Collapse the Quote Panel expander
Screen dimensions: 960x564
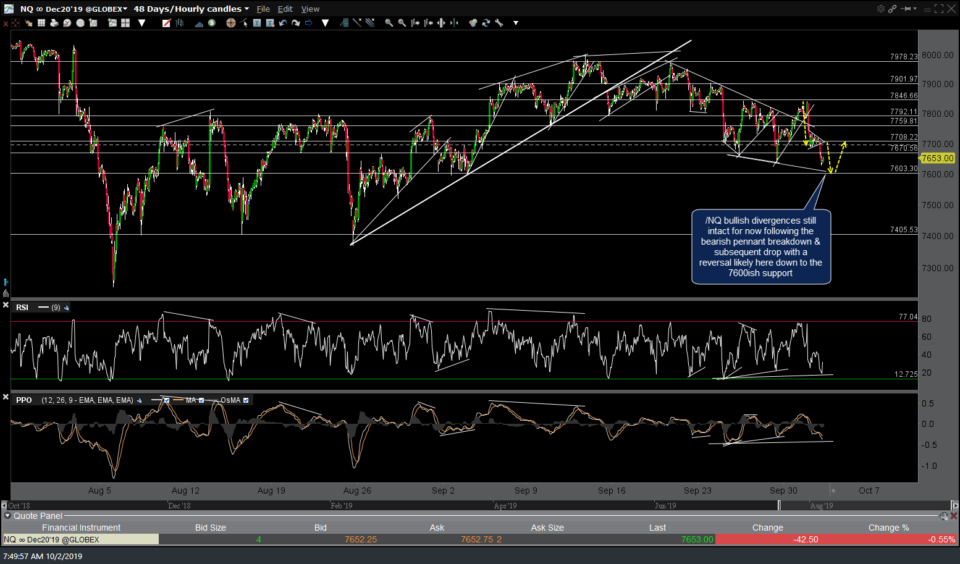7,516
